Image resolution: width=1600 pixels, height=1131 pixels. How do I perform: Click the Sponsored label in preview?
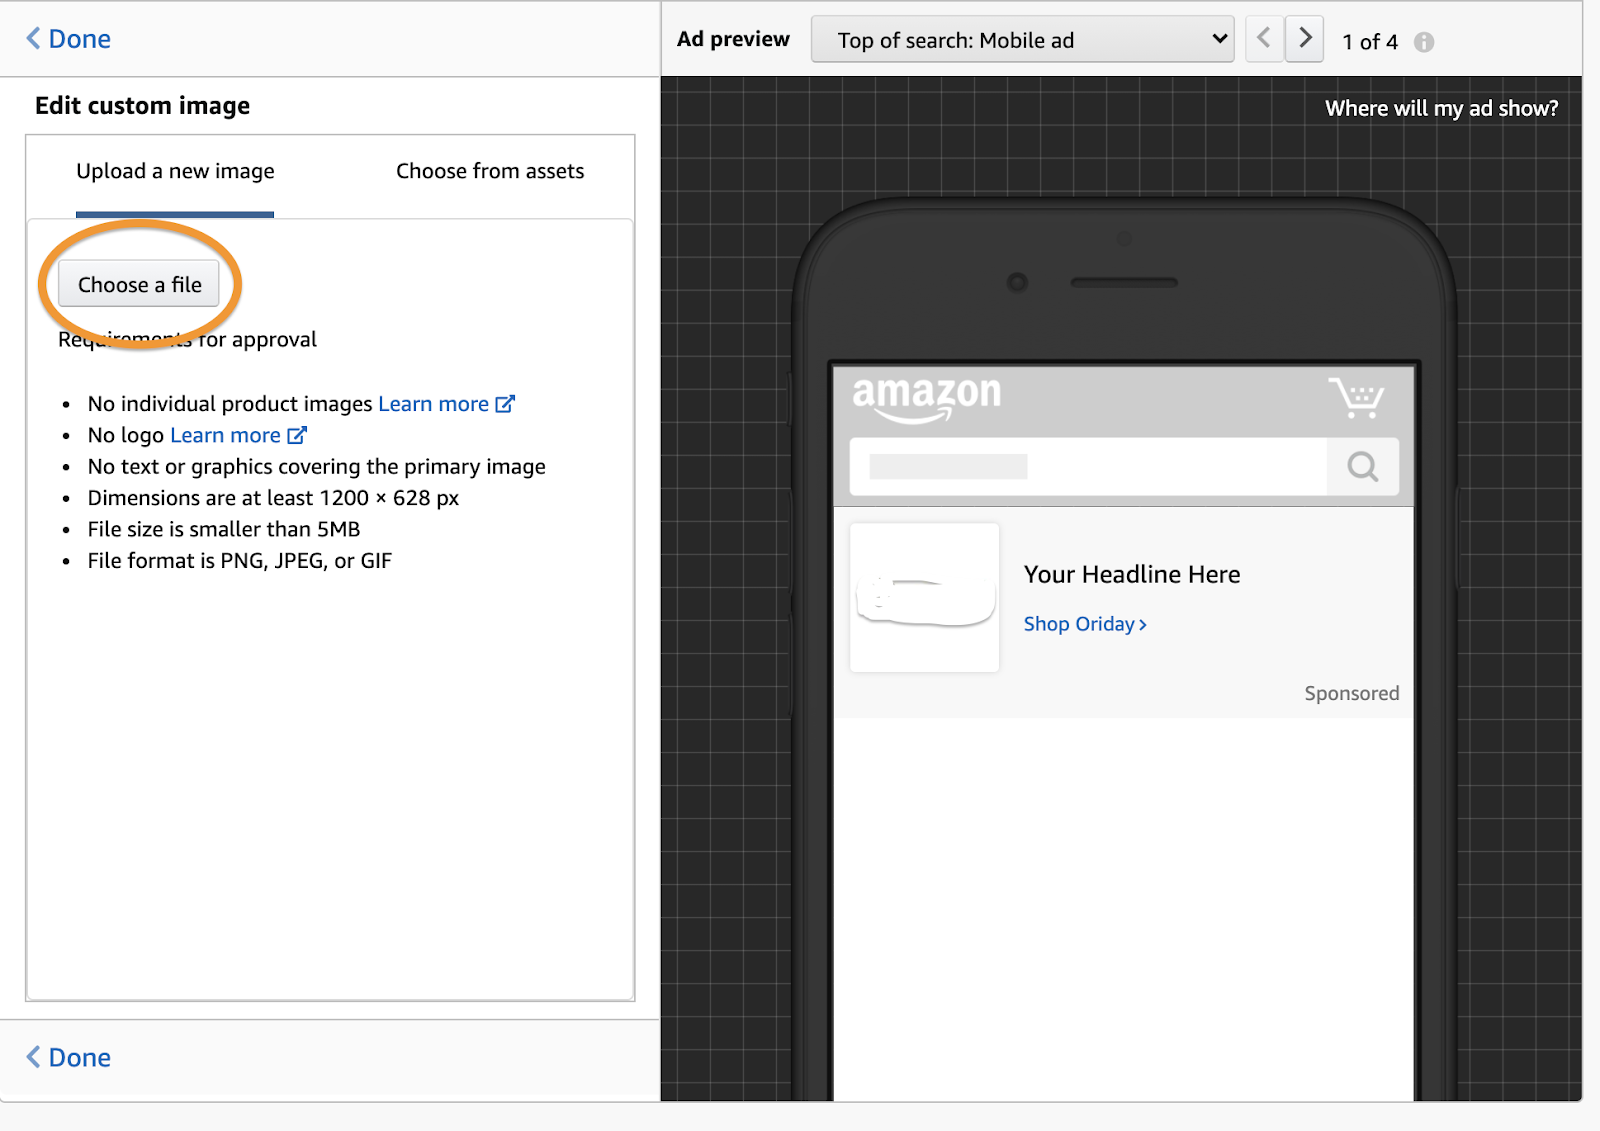pyautogui.click(x=1351, y=693)
